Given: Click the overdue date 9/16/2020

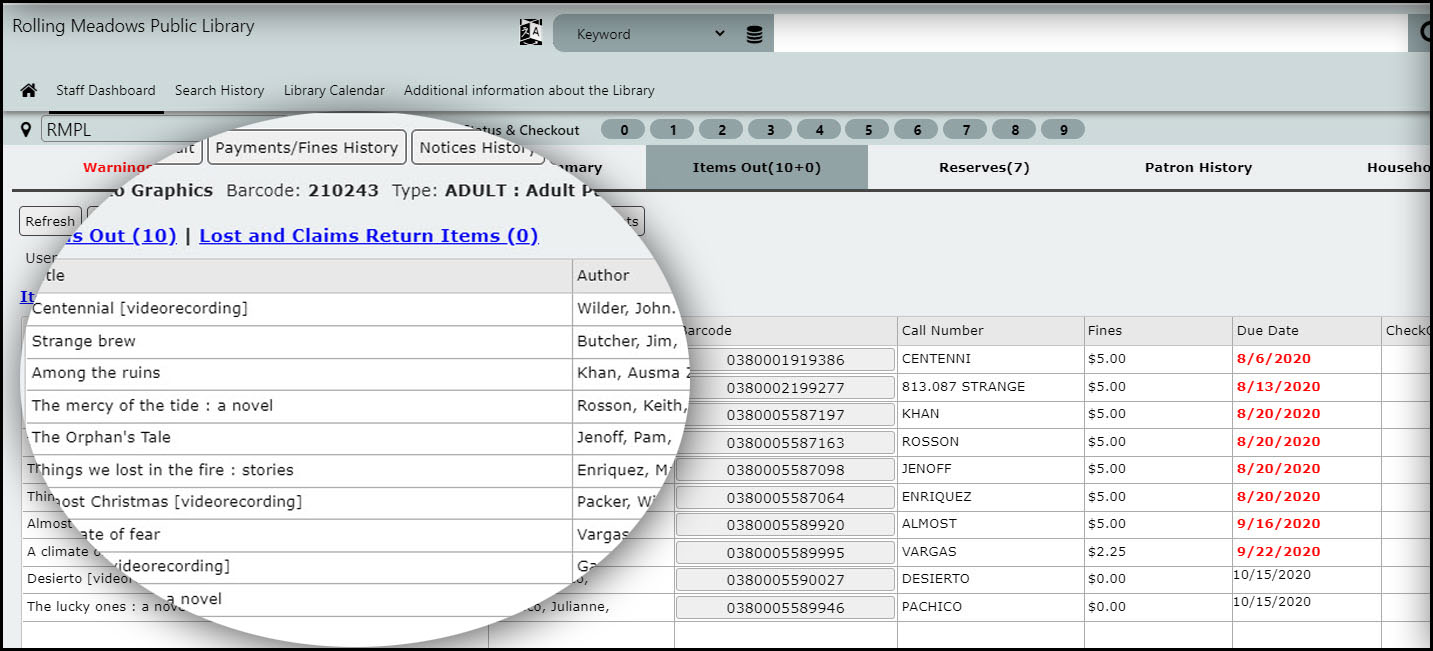Looking at the screenshot, I should [x=1278, y=524].
